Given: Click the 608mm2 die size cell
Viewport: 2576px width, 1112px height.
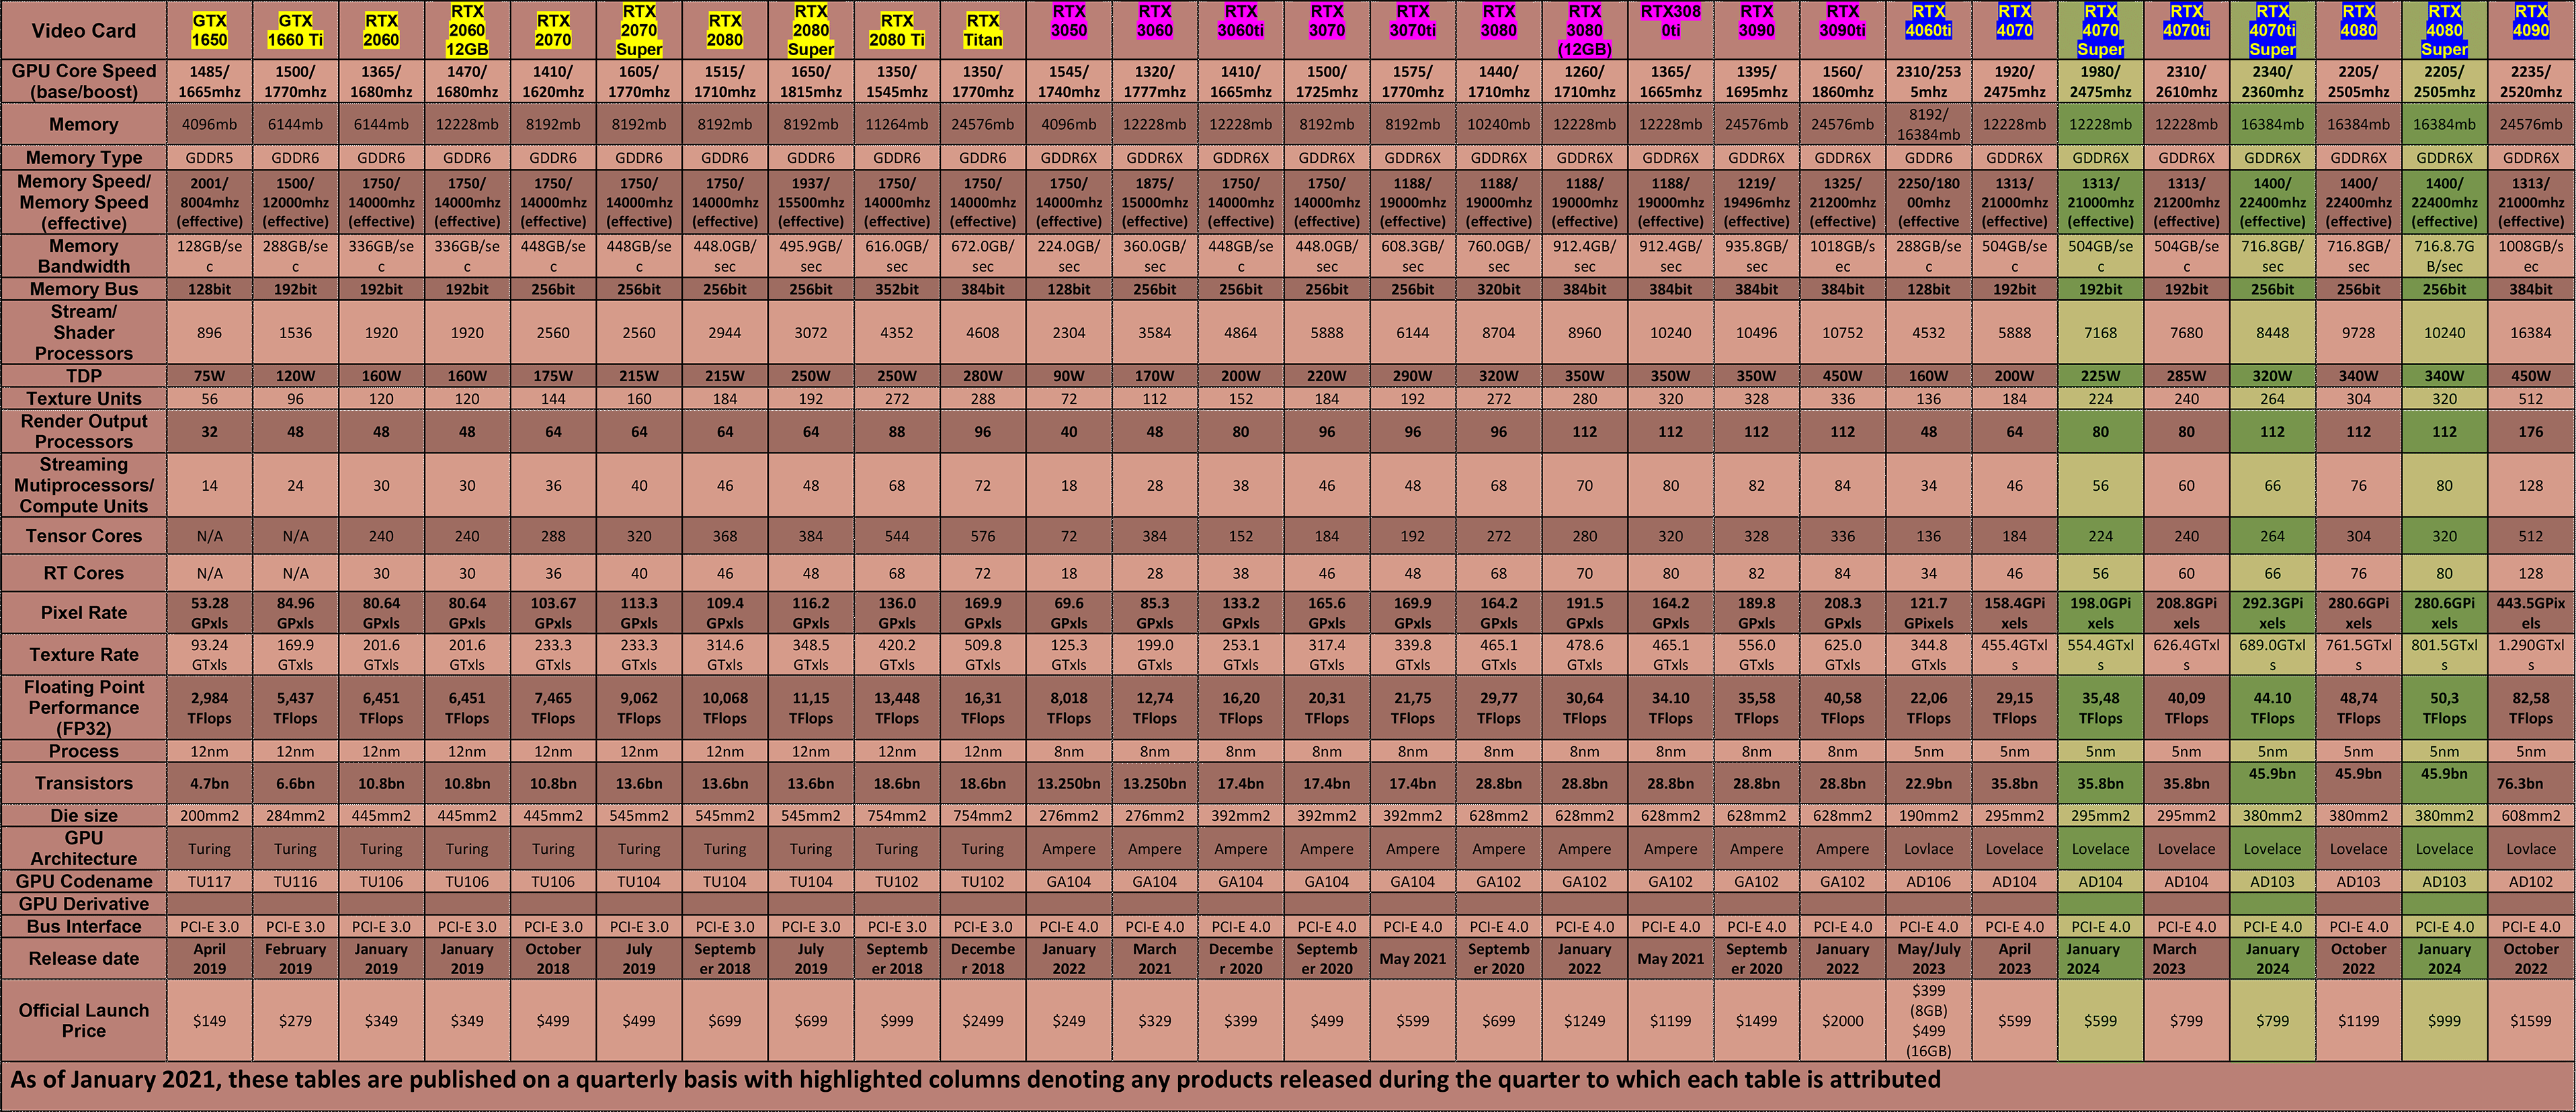Looking at the screenshot, I should [x=2531, y=815].
